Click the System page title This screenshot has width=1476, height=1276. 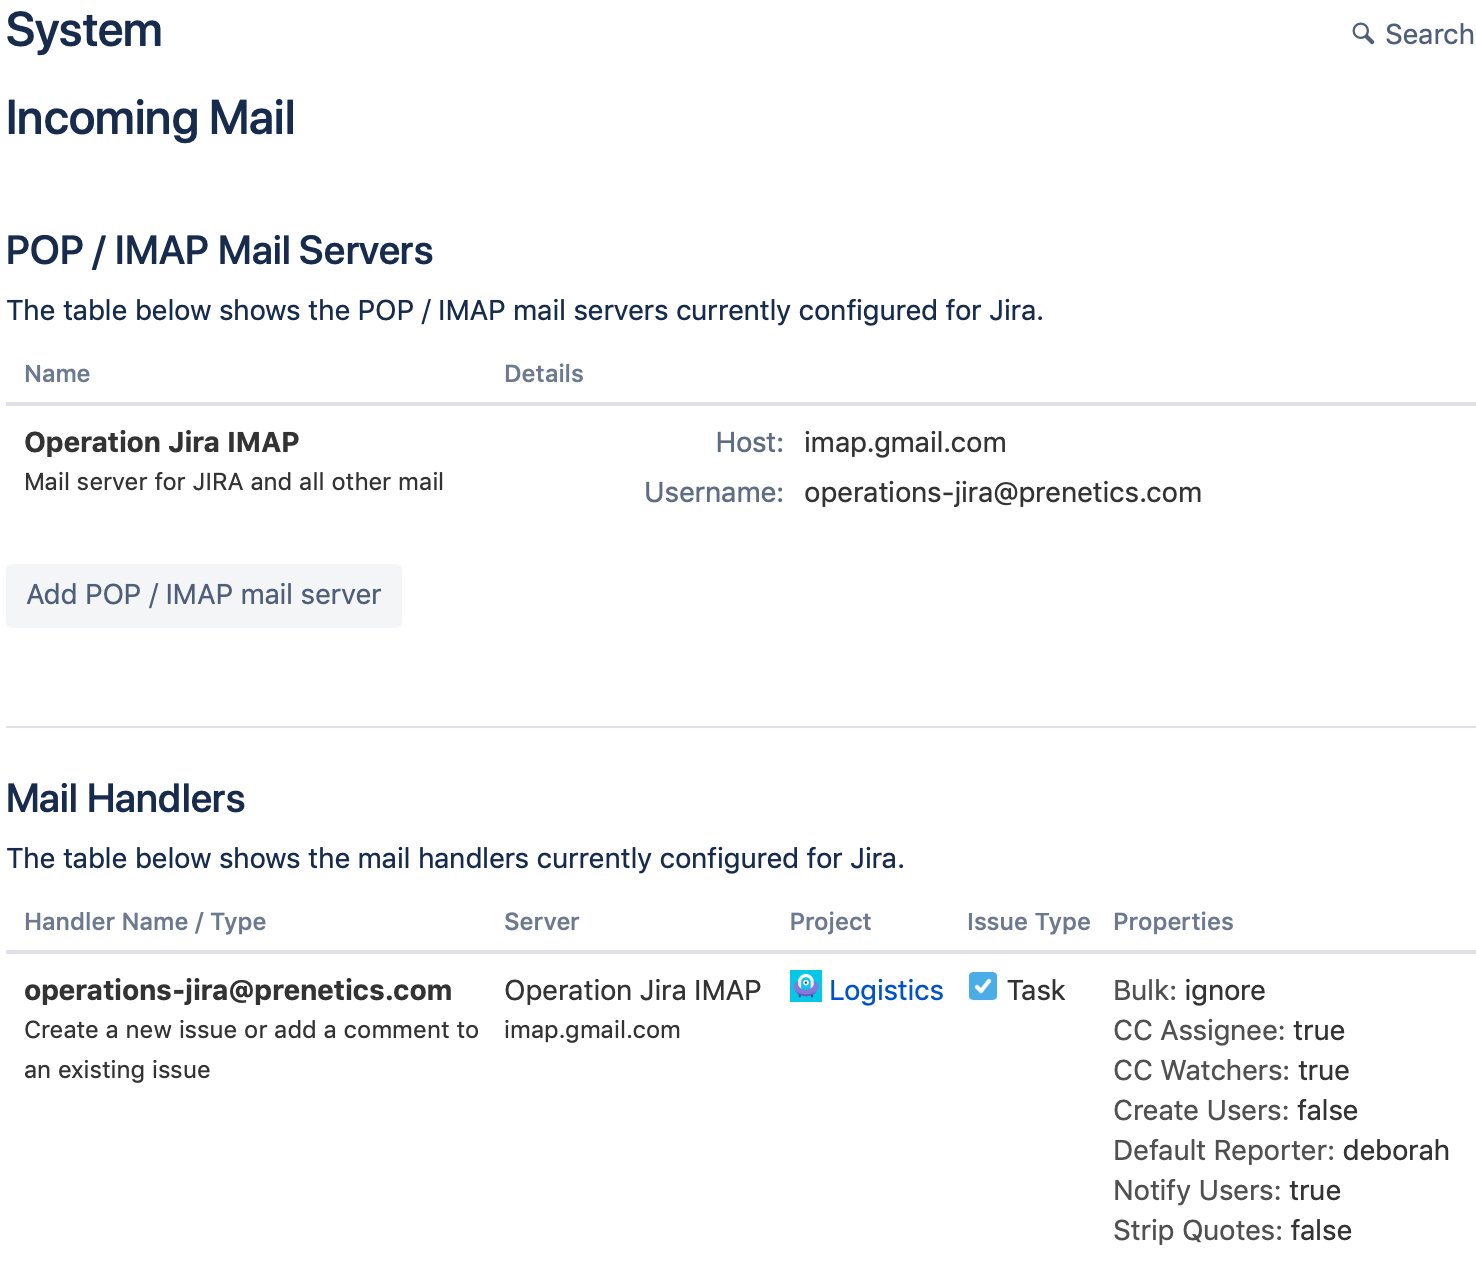coord(84,30)
